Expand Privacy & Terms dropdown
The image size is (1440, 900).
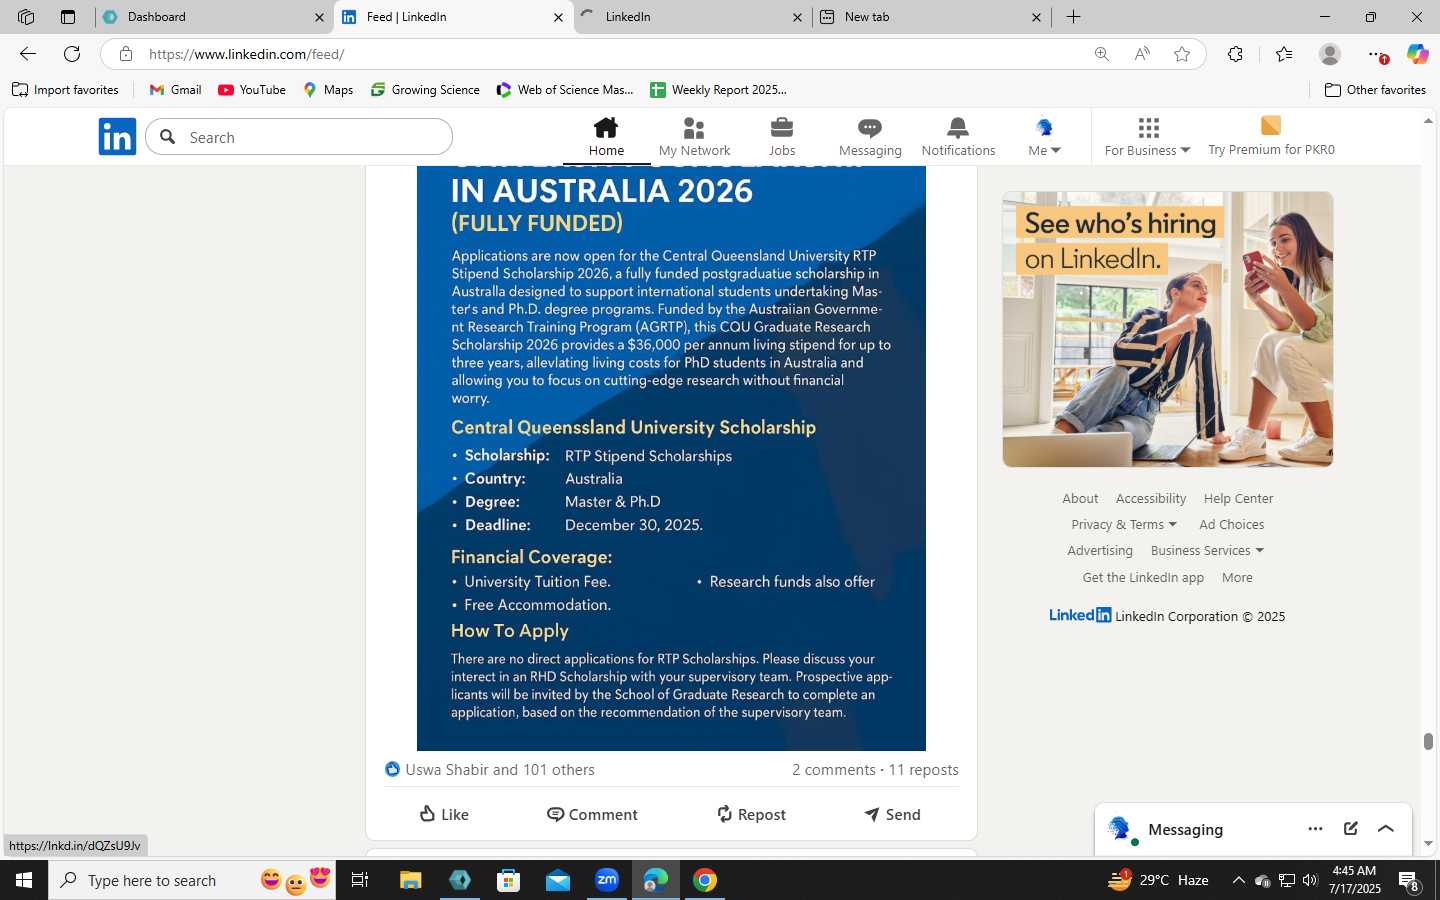point(1124,524)
